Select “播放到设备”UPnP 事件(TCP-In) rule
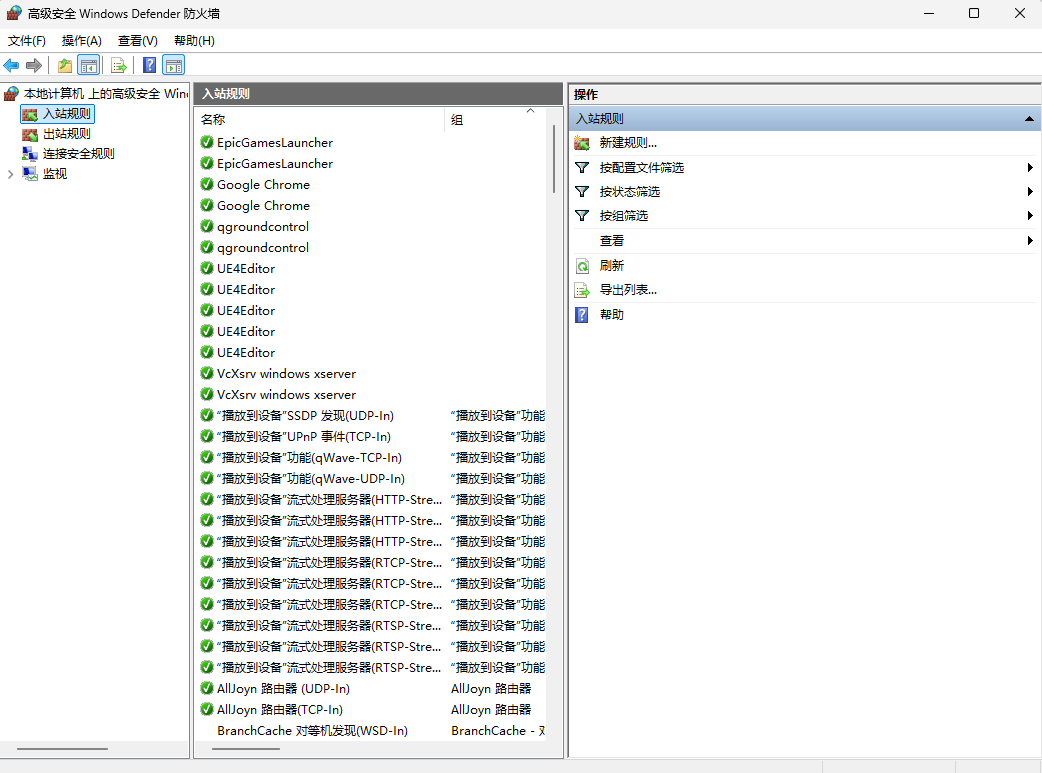1042x773 pixels. point(371,437)
